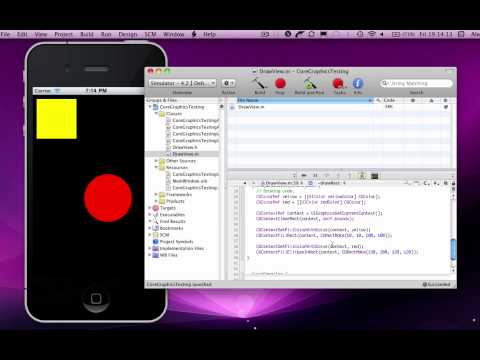Open the Action gear menu
Image resolution: width=480 pixels, height=360 pixels.
click(x=228, y=83)
